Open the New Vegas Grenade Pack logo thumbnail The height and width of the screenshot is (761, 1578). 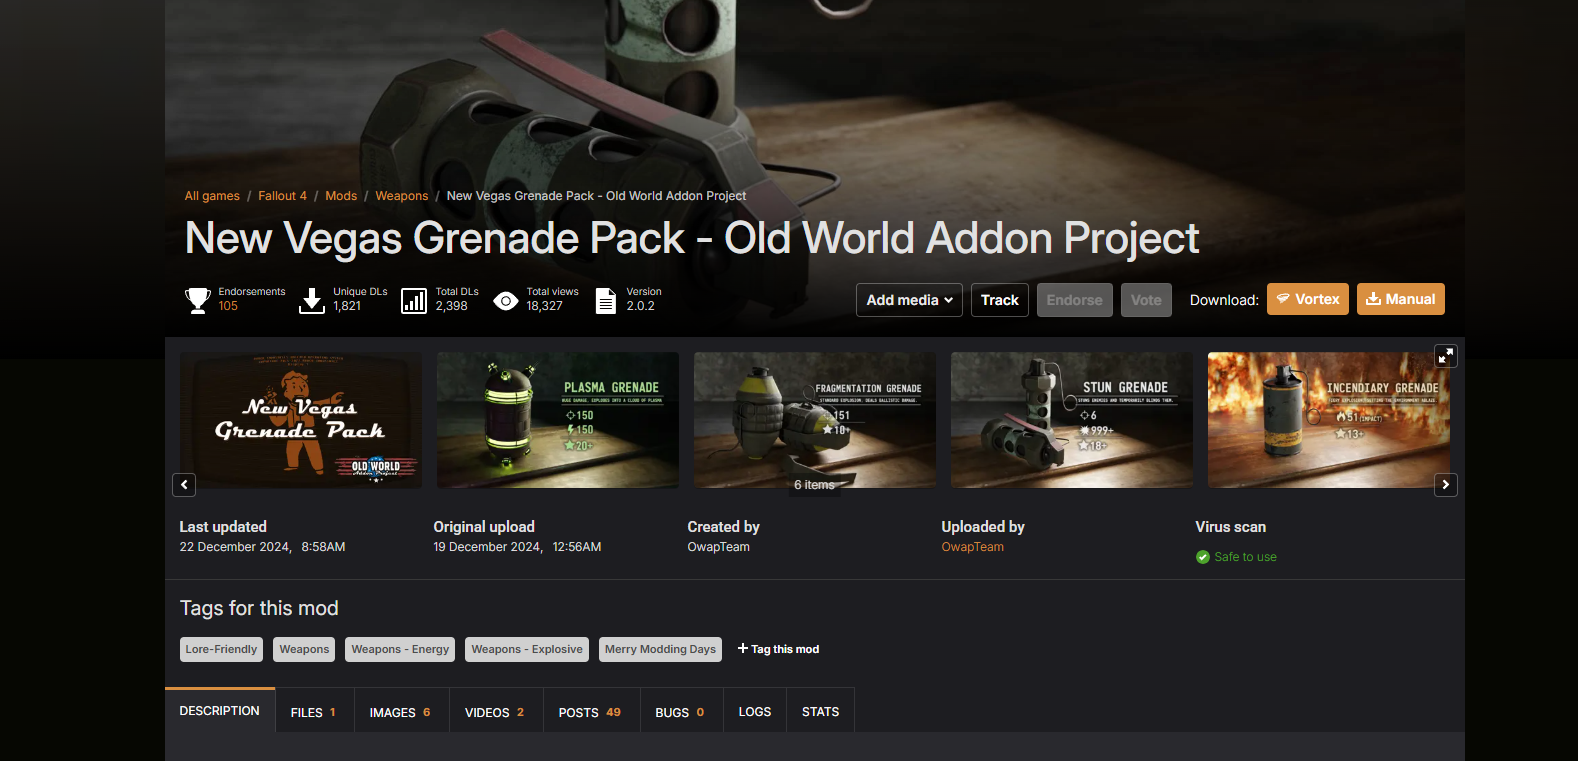point(301,420)
